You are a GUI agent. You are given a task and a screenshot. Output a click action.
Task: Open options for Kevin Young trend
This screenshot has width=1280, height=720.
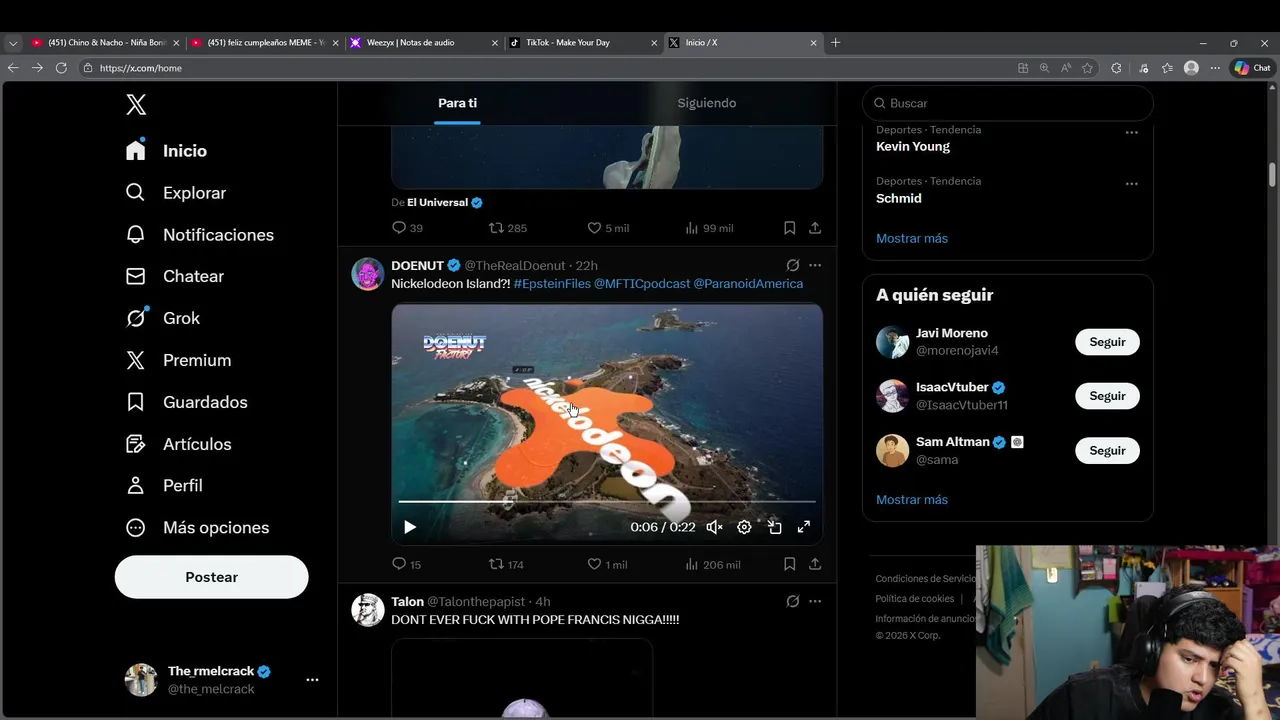click(x=1131, y=133)
